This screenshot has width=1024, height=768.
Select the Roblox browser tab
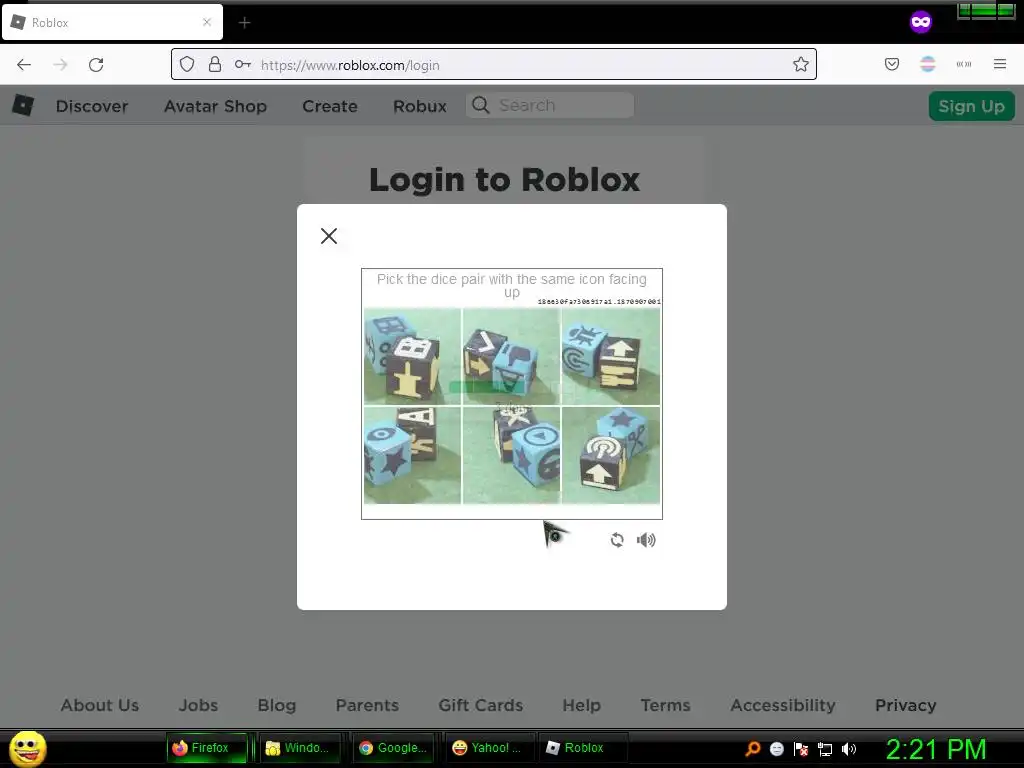pyautogui.click(x=112, y=22)
